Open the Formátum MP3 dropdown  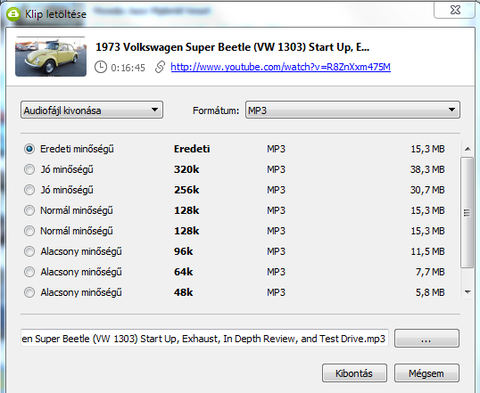click(x=353, y=110)
